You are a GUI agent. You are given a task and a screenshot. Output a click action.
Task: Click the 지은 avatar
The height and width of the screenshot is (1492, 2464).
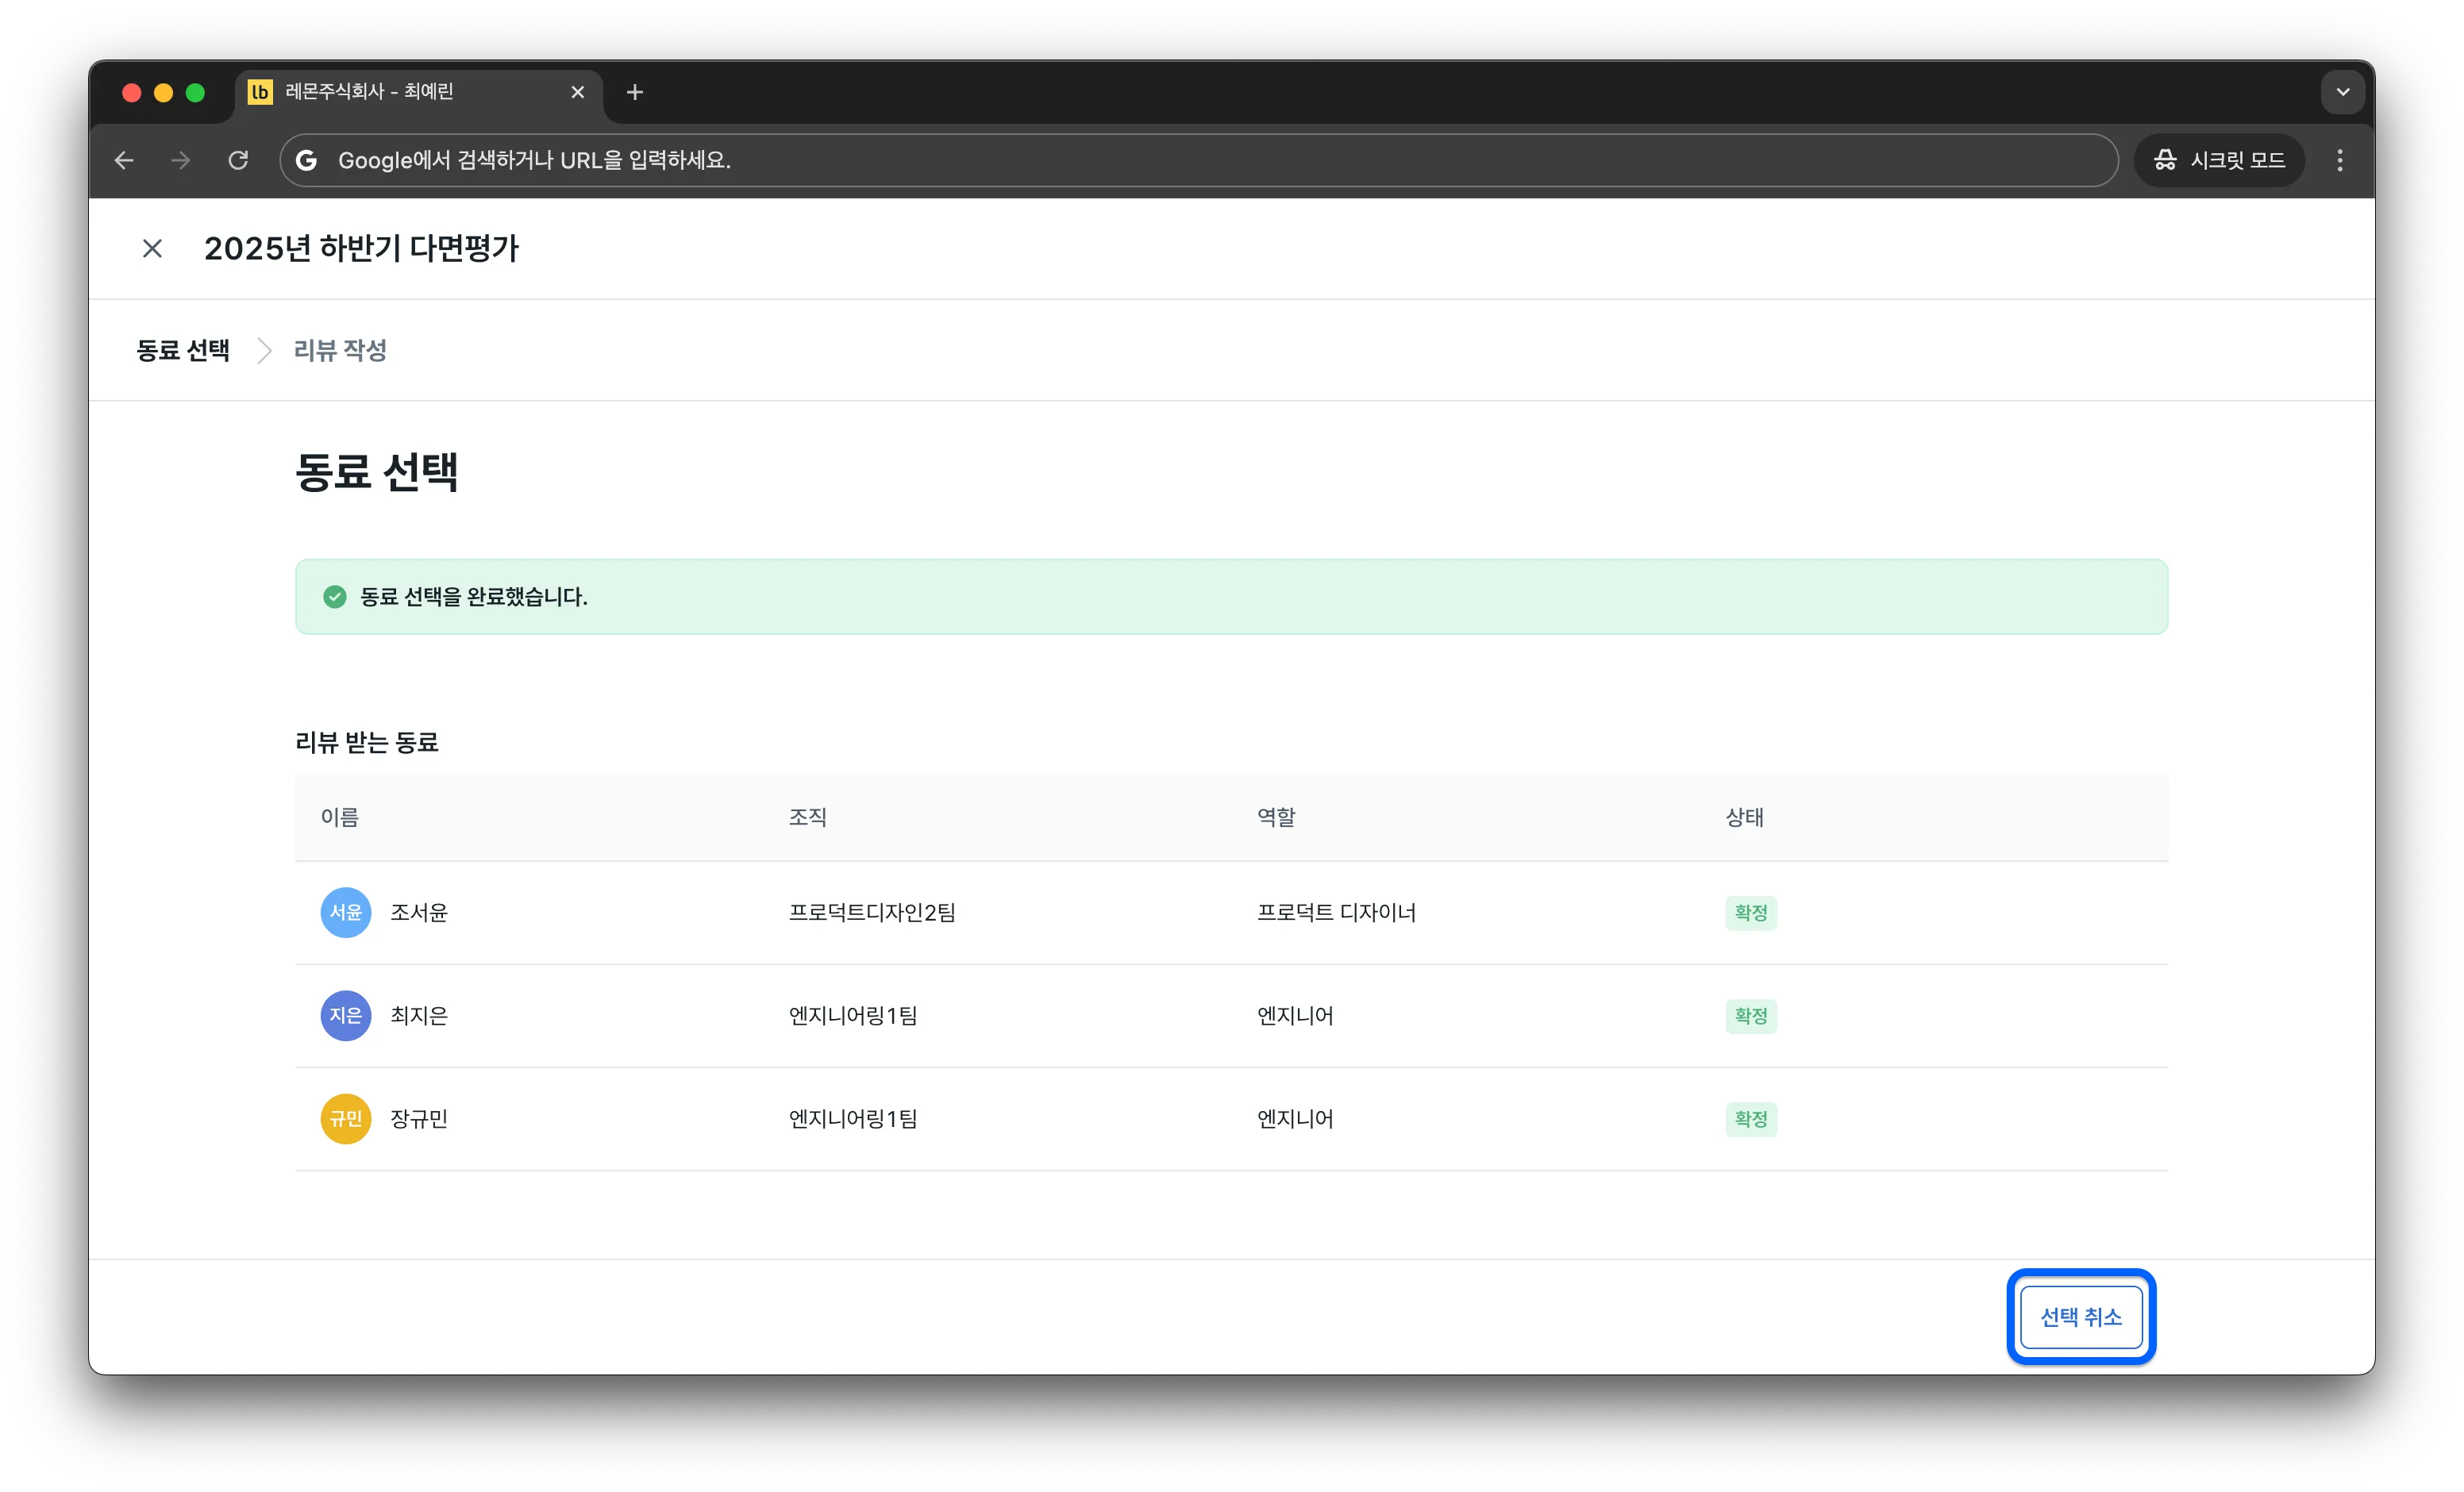tap(346, 1015)
